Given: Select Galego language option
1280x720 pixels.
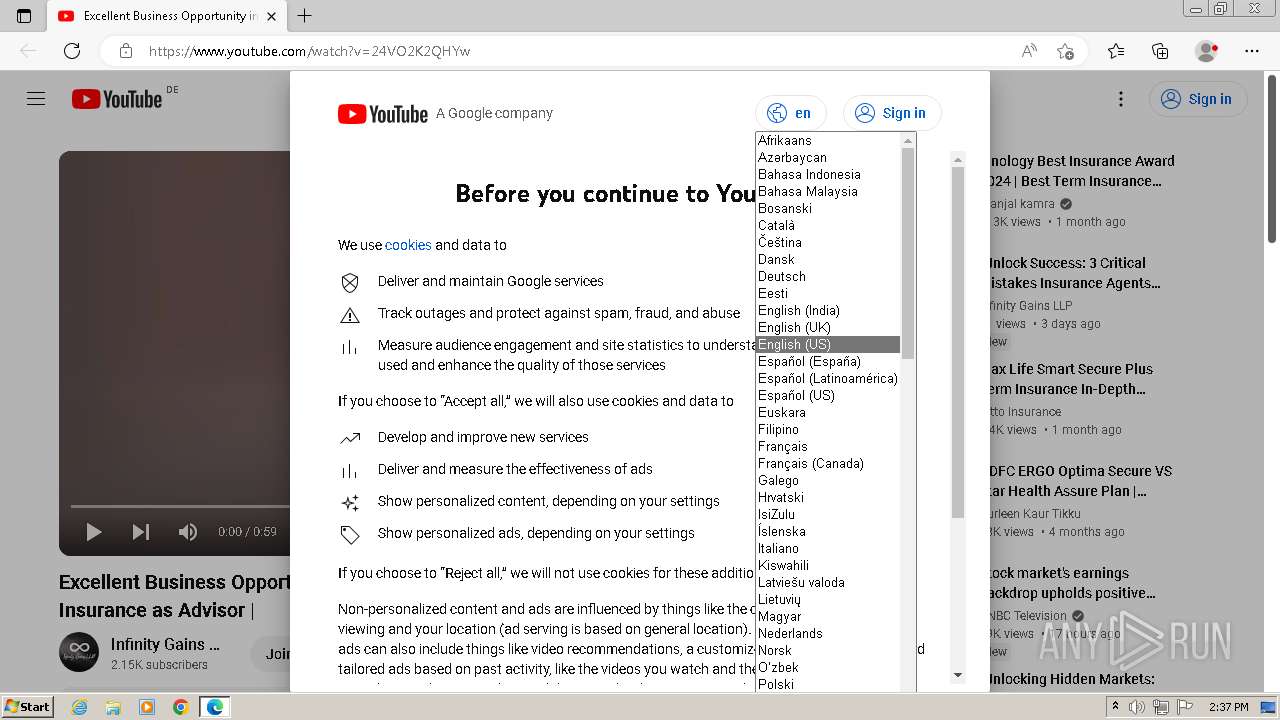Looking at the screenshot, I should click(828, 480).
